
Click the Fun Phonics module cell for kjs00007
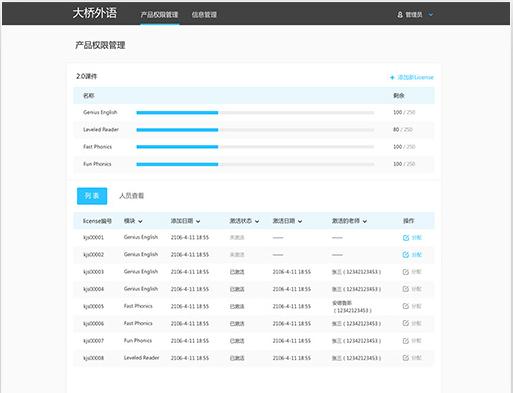point(138,341)
